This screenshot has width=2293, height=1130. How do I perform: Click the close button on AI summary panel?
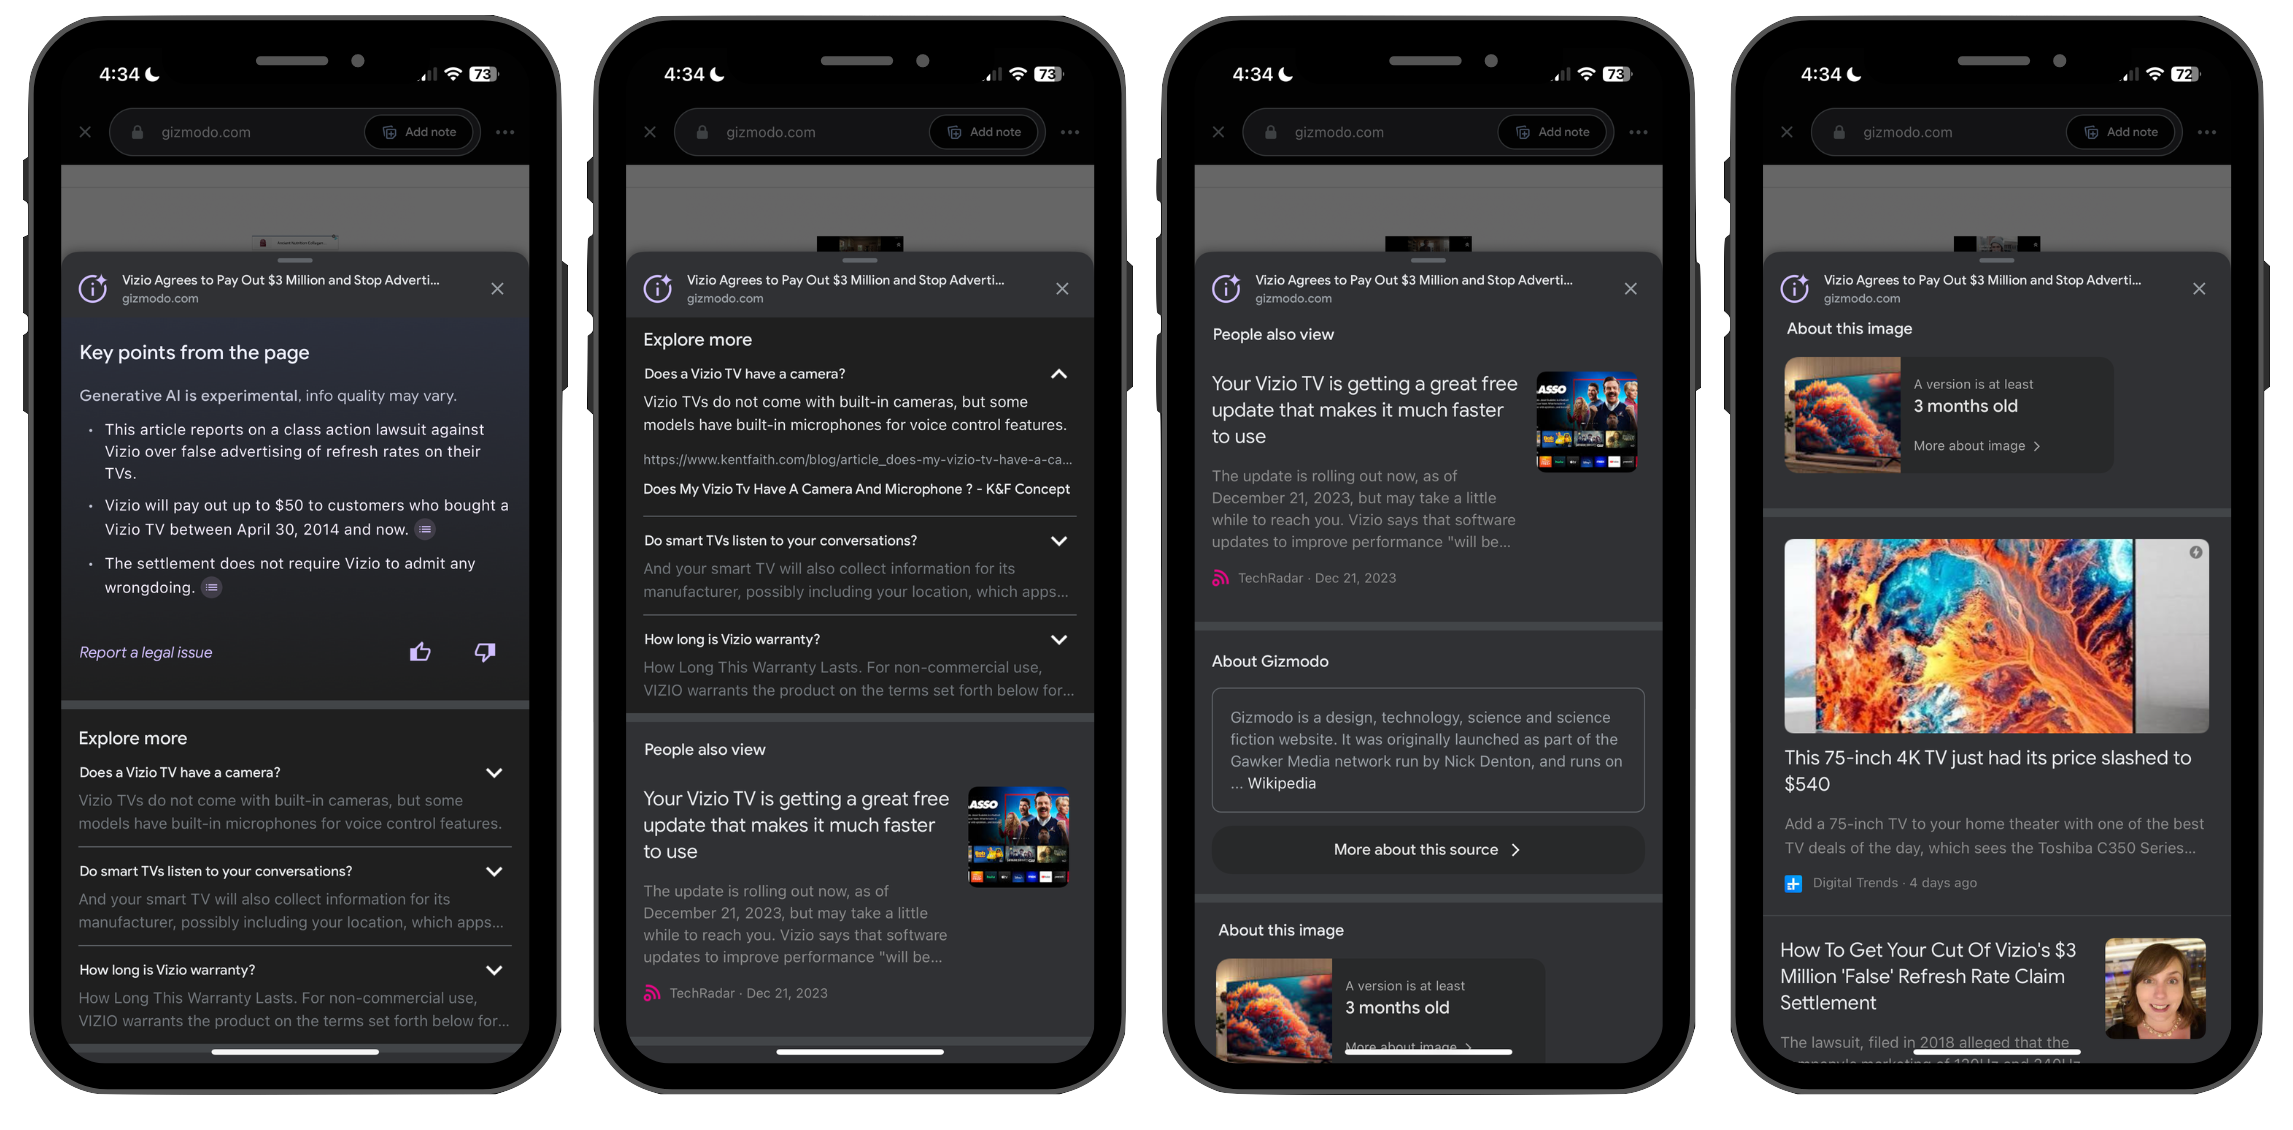[x=496, y=288]
